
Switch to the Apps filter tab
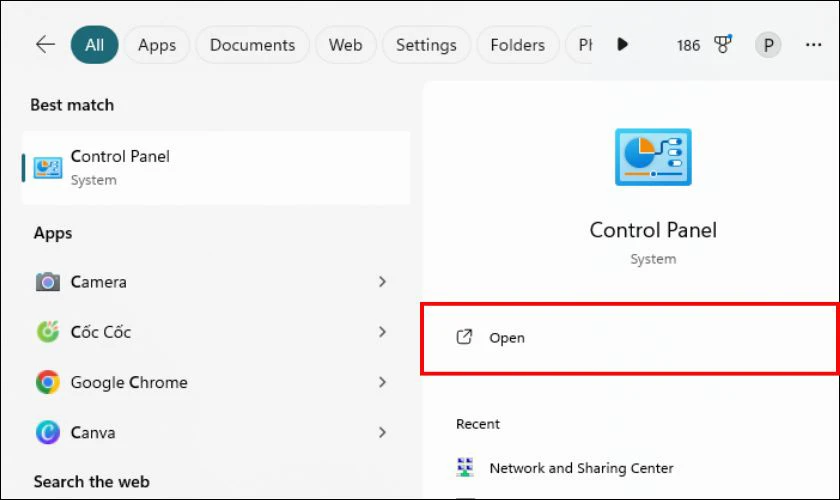pyautogui.click(x=157, y=45)
